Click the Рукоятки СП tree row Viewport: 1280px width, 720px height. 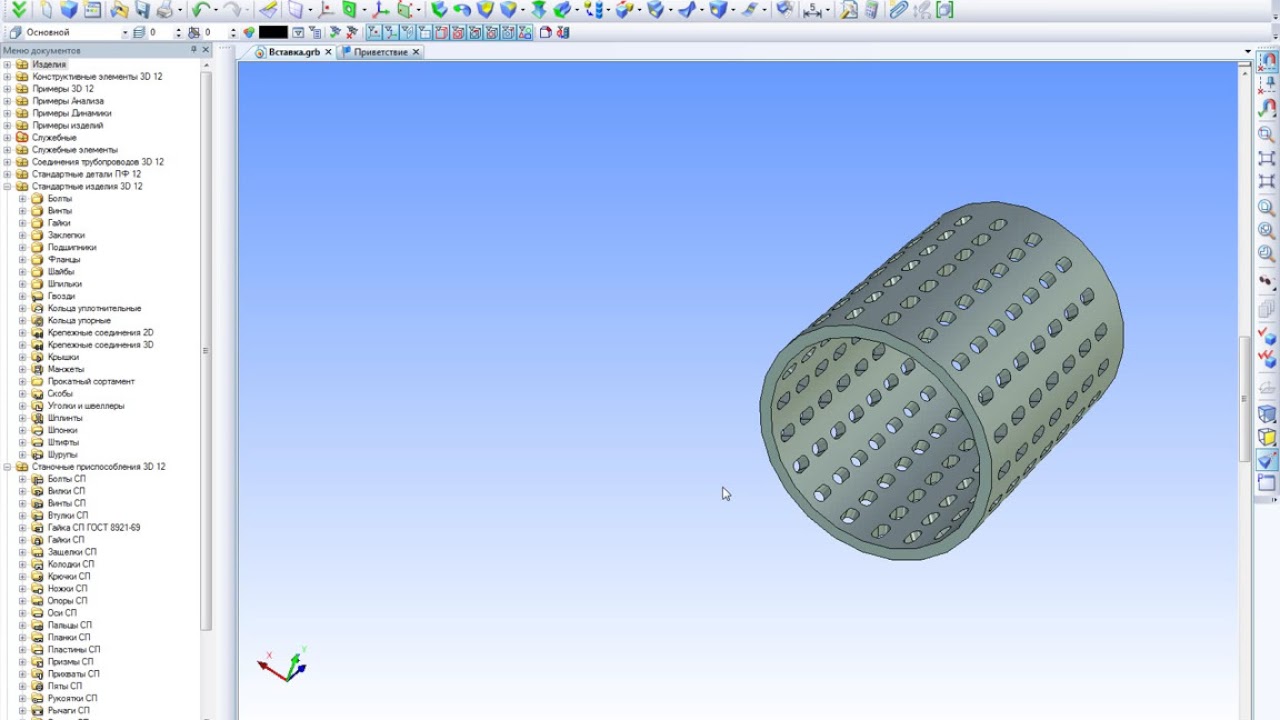coord(72,699)
